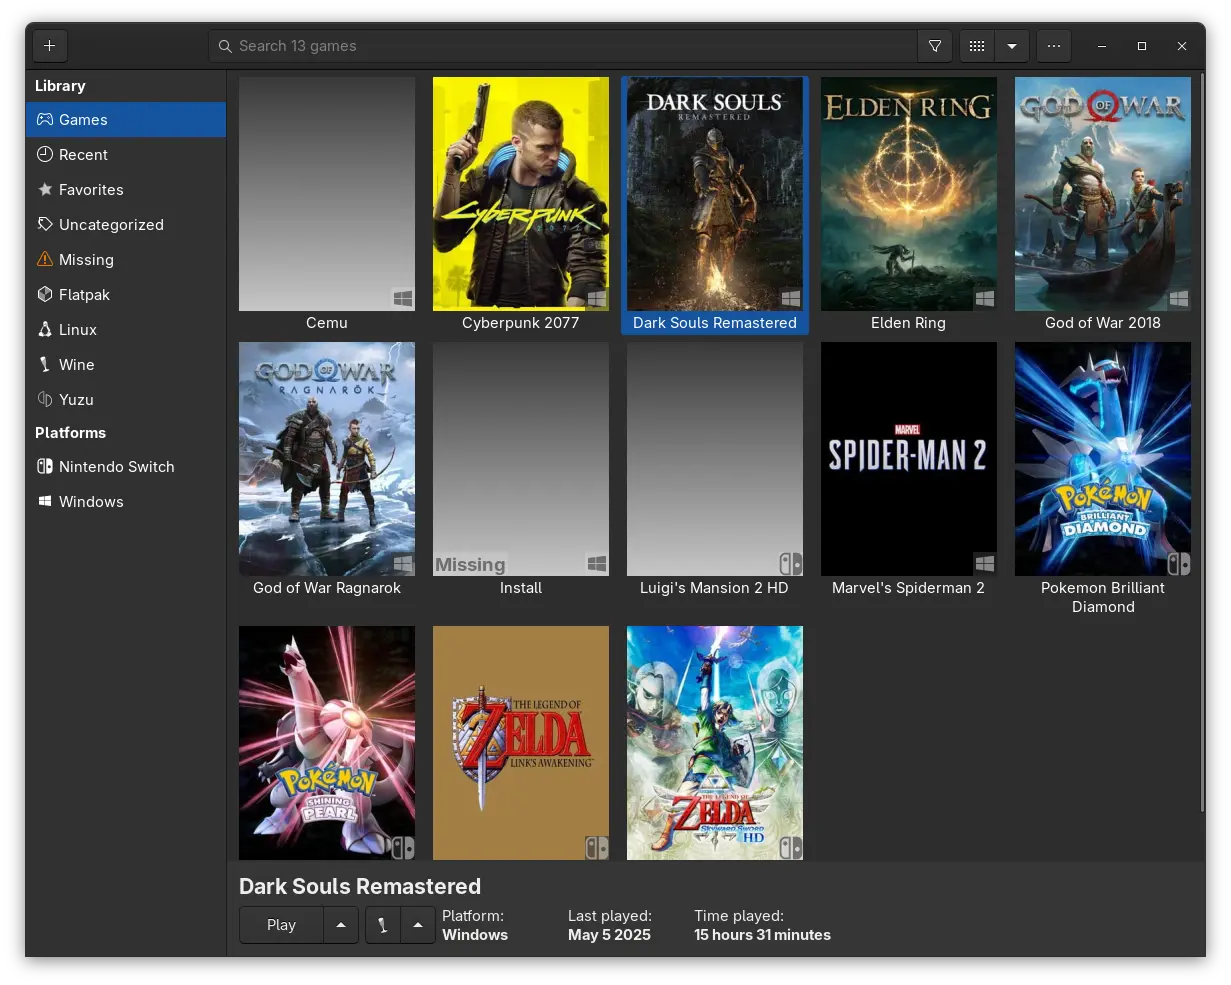Click Windows badge on God of War 2018
The width and height of the screenshot is (1231, 985).
click(1179, 298)
